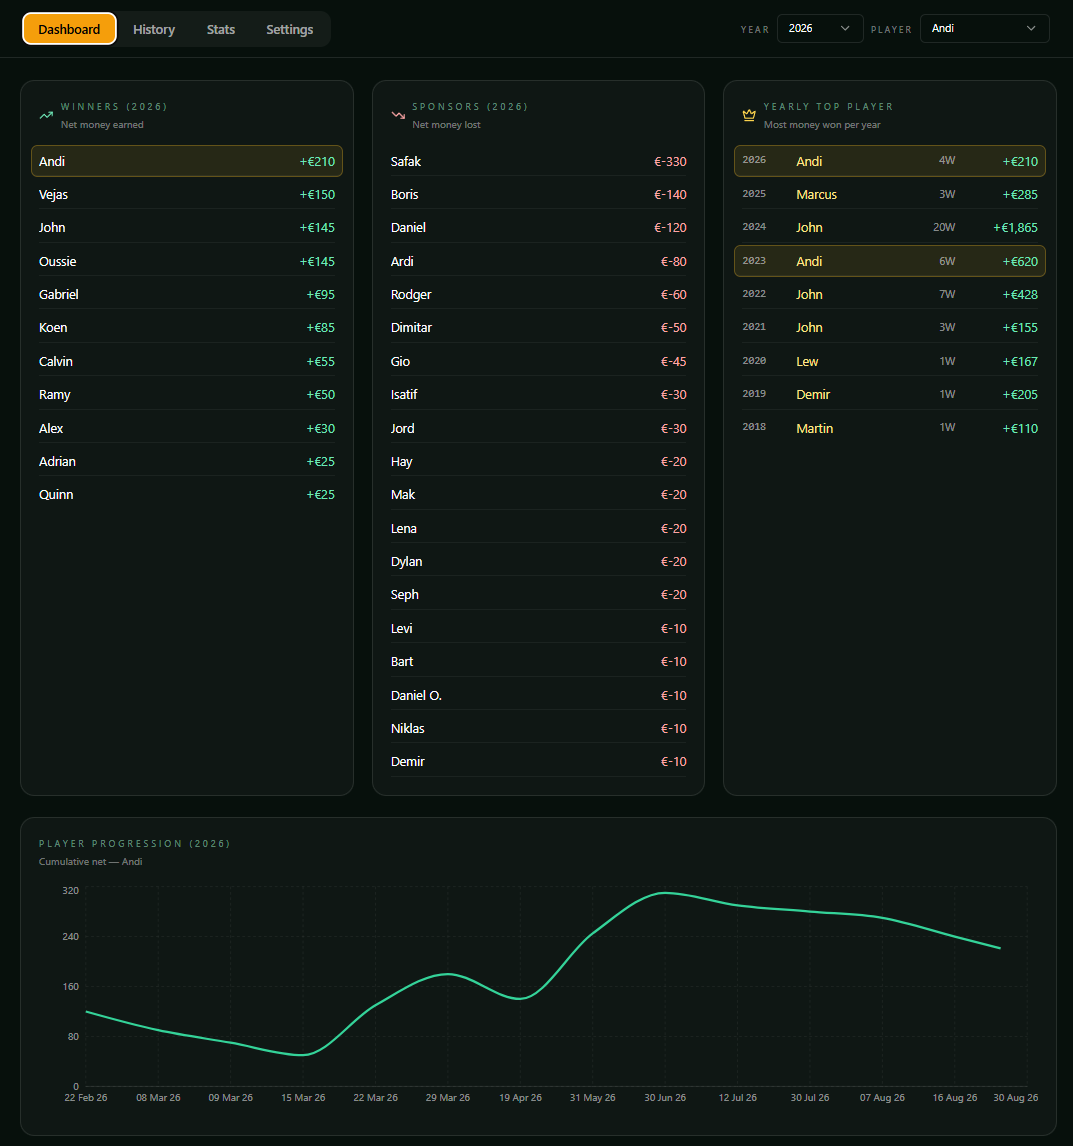Viewport: 1073px width, 1146px height.
Task: Click the 30 Aug 26 chart axis label
Action: [1015, 1098]
